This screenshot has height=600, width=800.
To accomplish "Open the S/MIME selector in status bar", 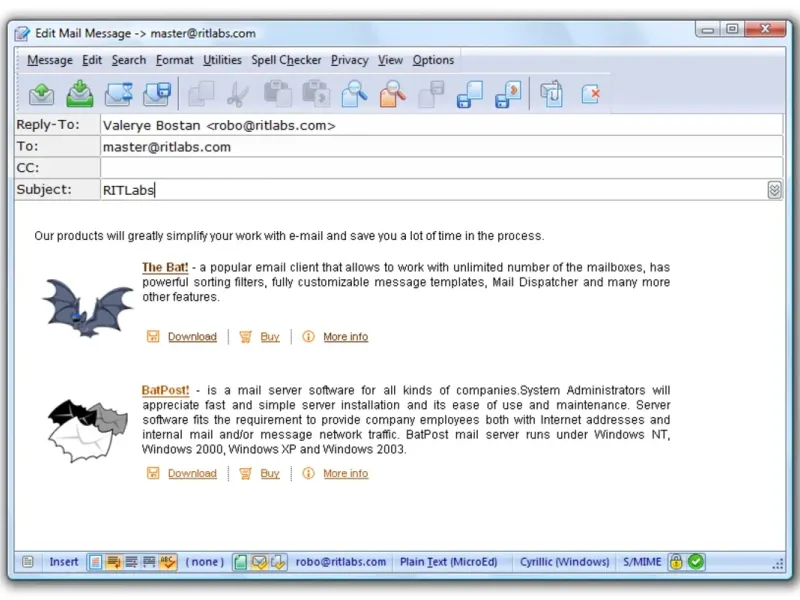I will [x=642, y=562].
